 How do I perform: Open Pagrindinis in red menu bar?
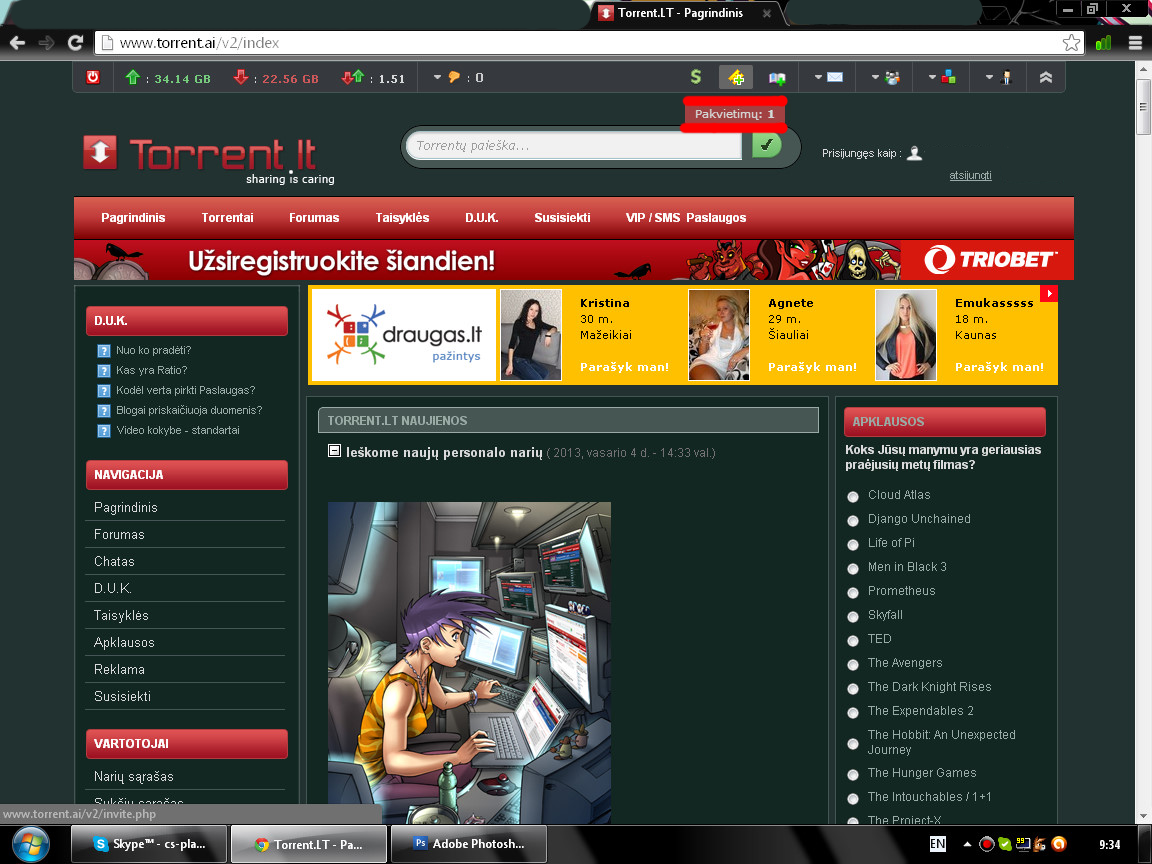click(x=133, y=217)
